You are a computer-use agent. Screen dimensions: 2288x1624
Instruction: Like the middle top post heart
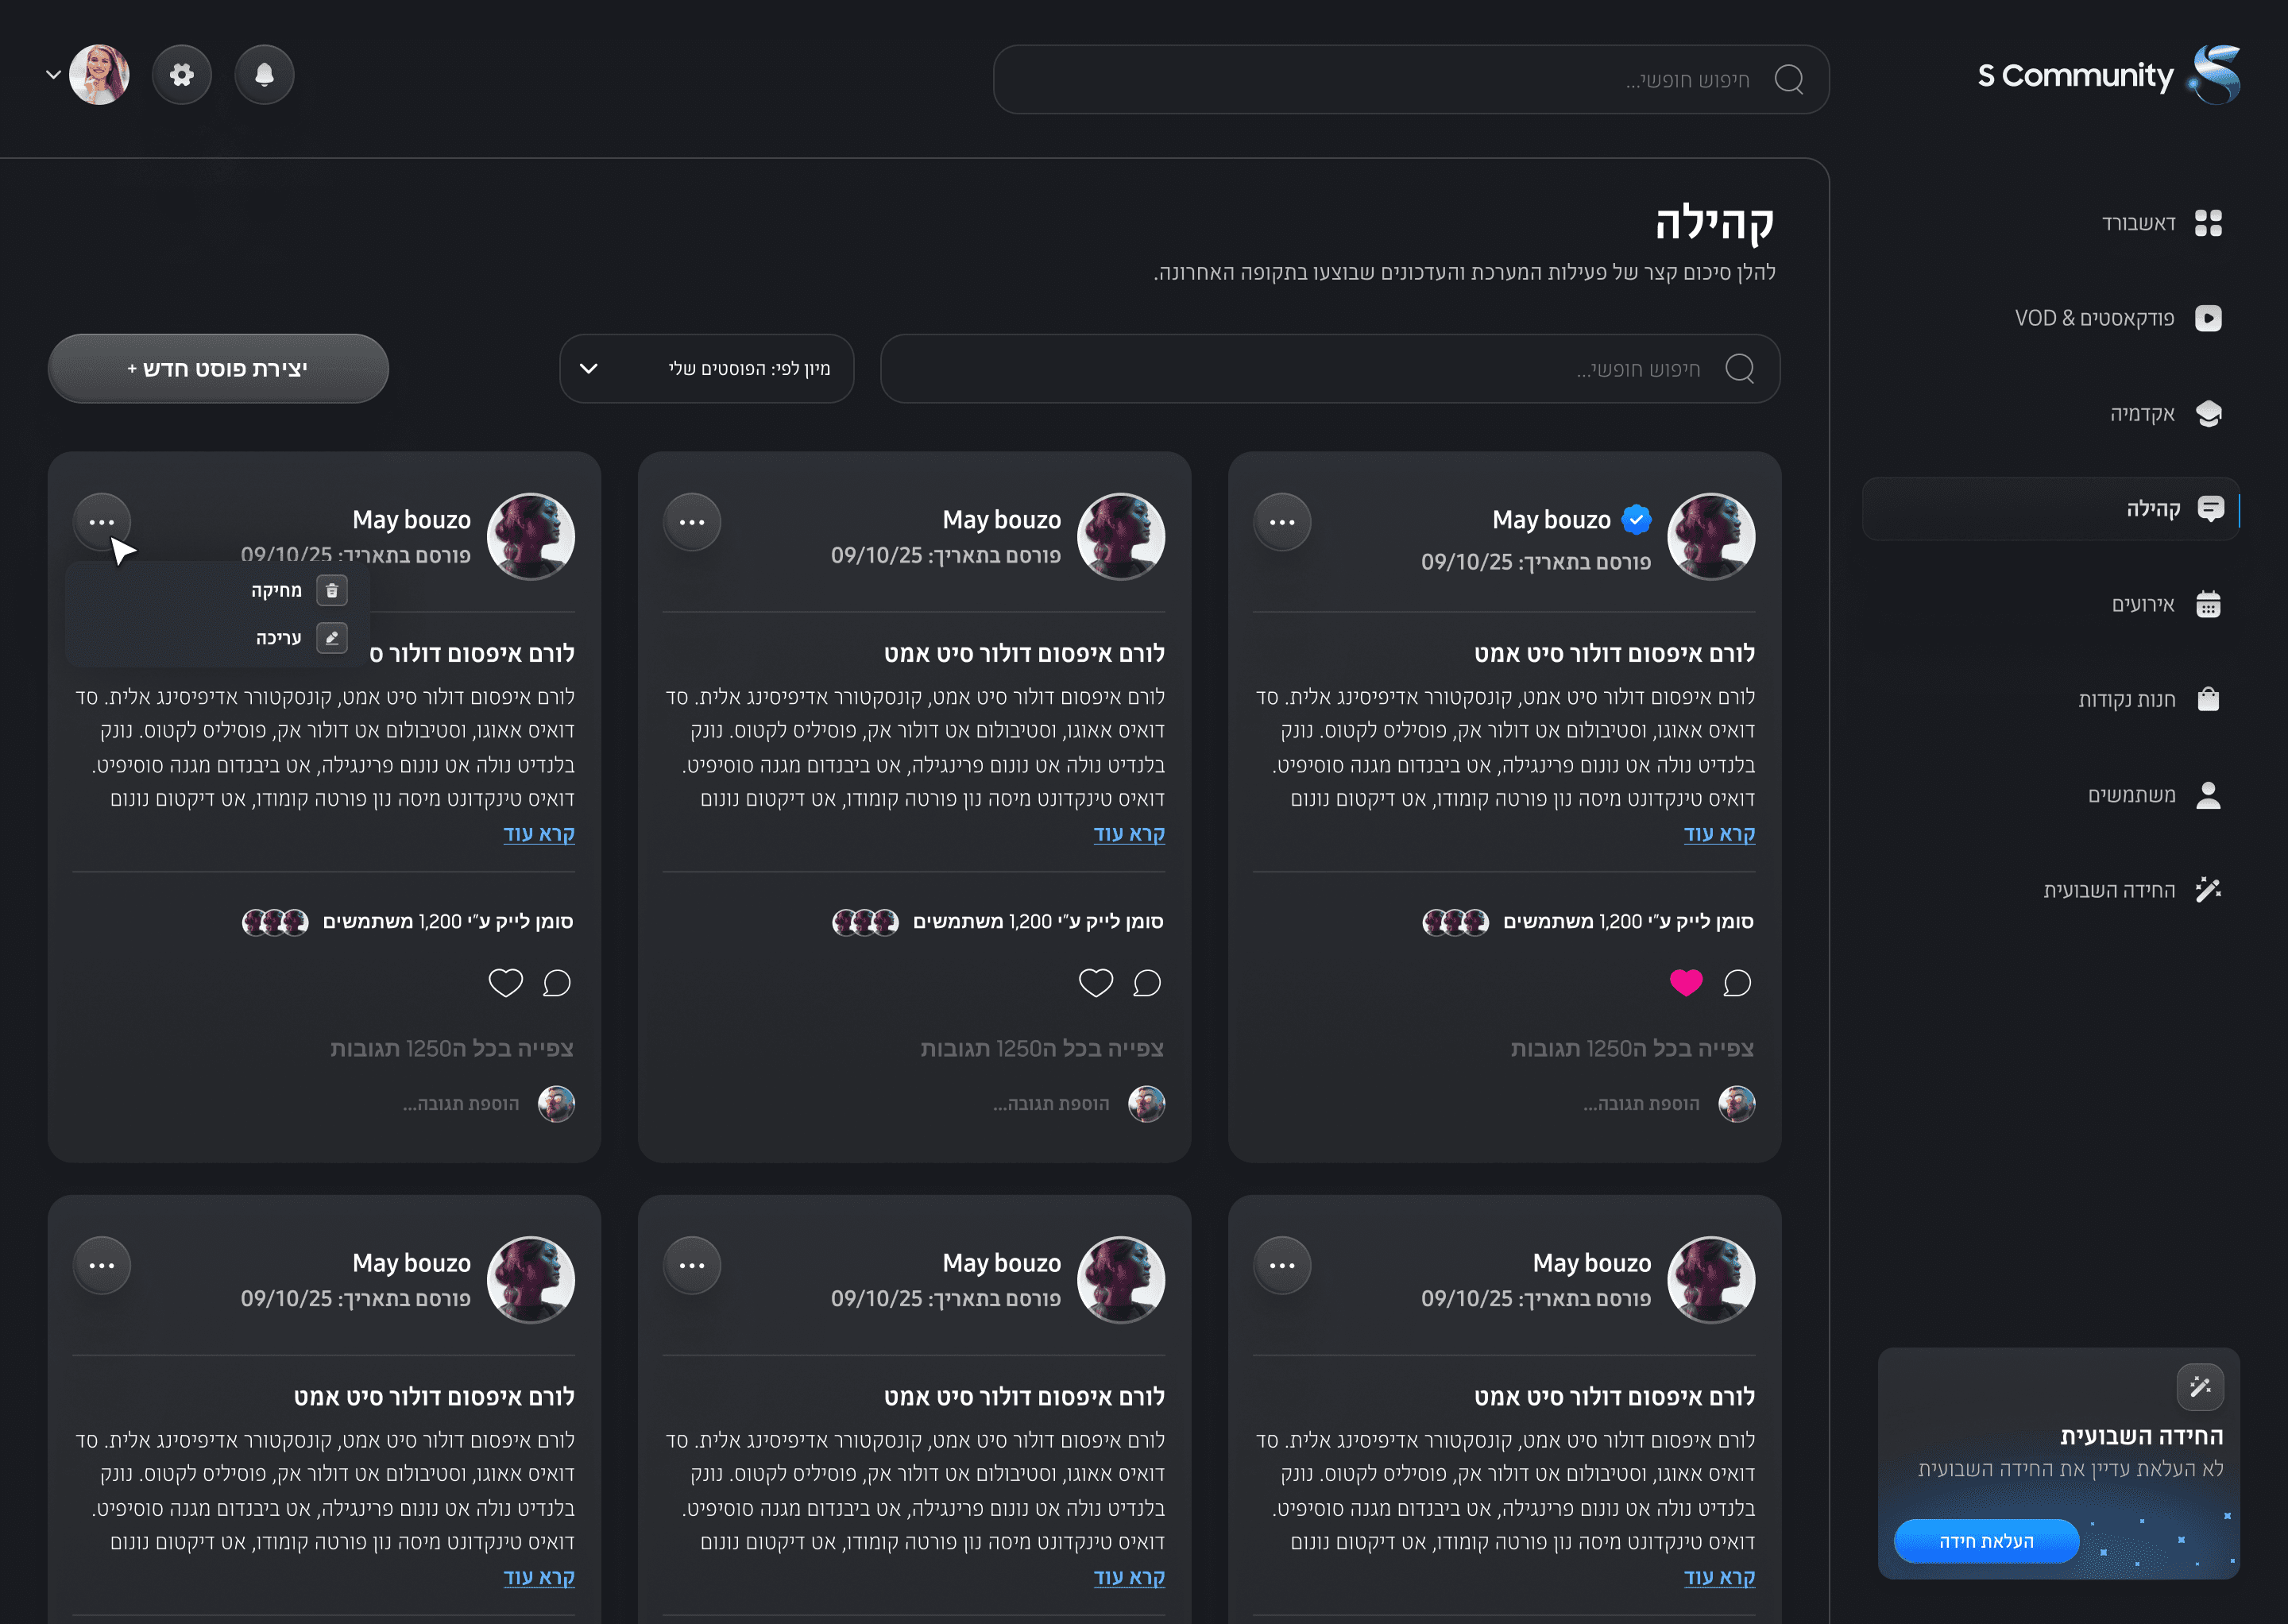click(x=1095, y=983)
